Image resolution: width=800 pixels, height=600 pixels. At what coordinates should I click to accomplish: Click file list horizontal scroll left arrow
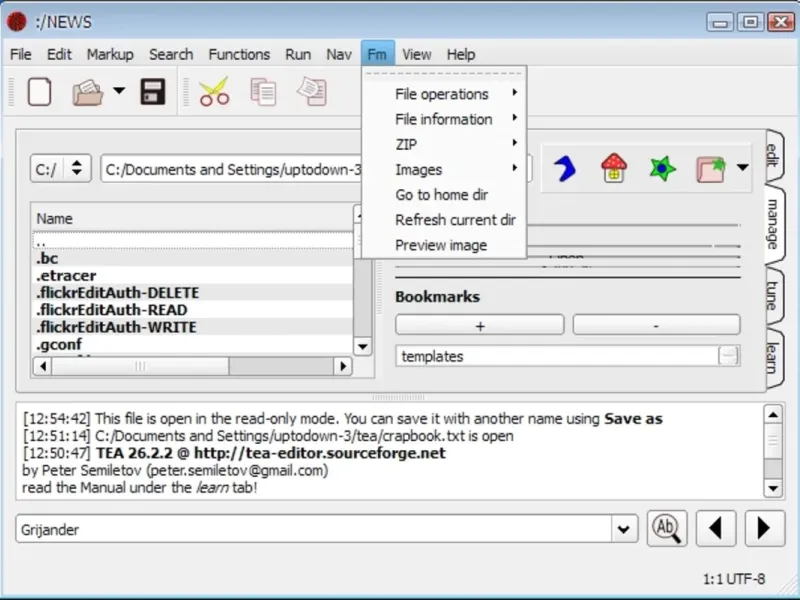[42, 366]
